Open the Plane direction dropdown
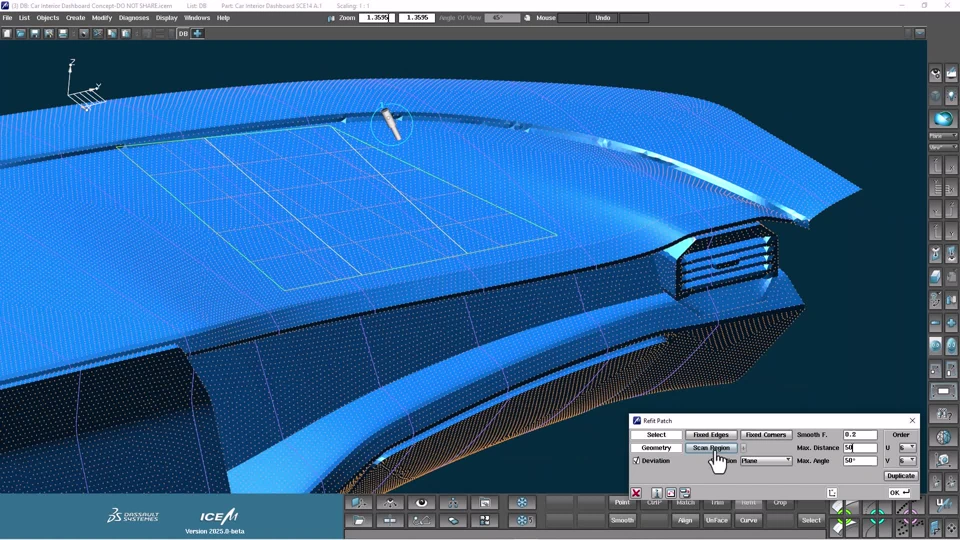 pyautogui.click(x=766, y=461)
